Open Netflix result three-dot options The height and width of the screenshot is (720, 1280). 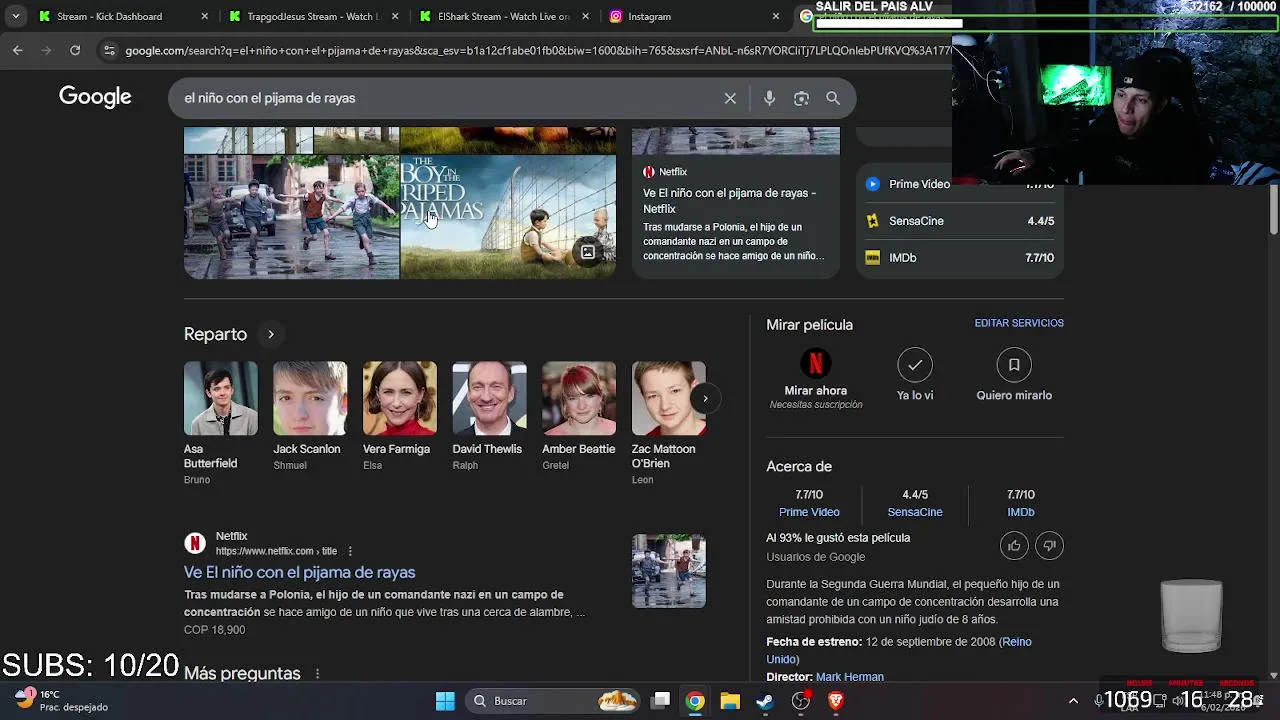click(x=350, y=551)
